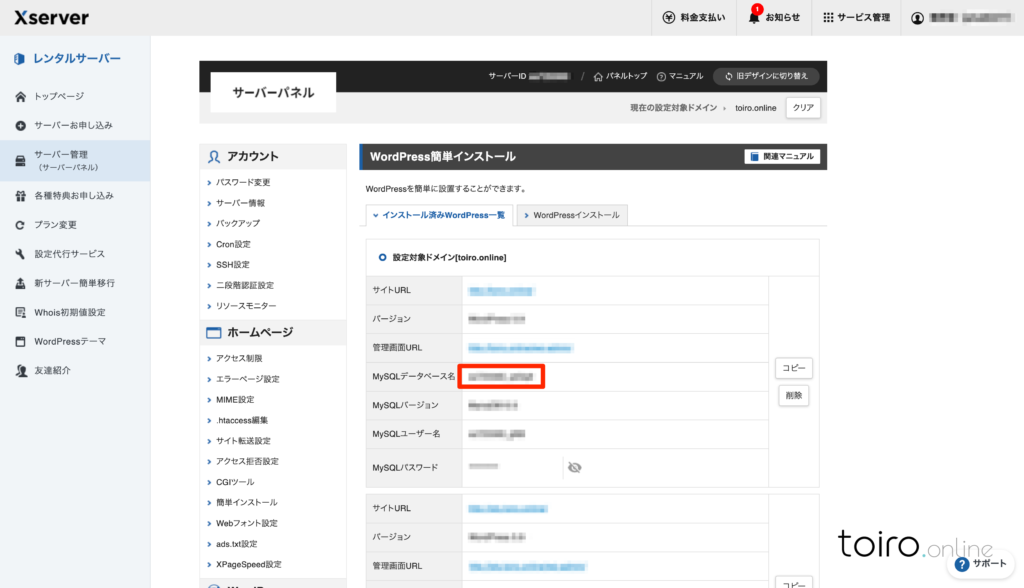Open 設定代行サービス wrench icon
The height and width of the screenshot is (588, 1024).
pos(20,254)
